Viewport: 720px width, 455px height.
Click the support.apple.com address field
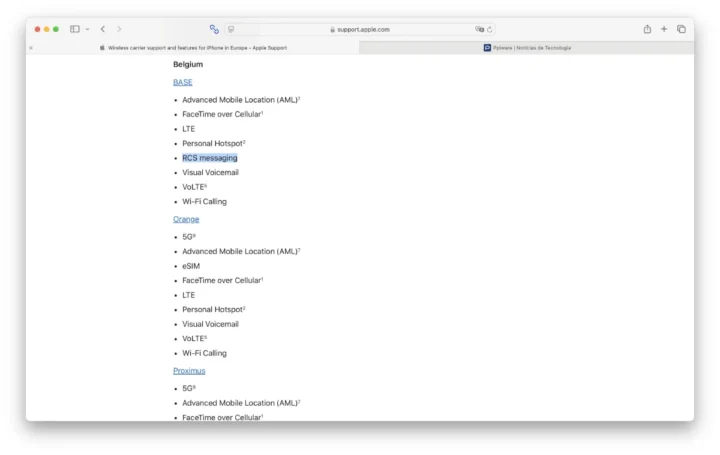[x=360, y=29]
